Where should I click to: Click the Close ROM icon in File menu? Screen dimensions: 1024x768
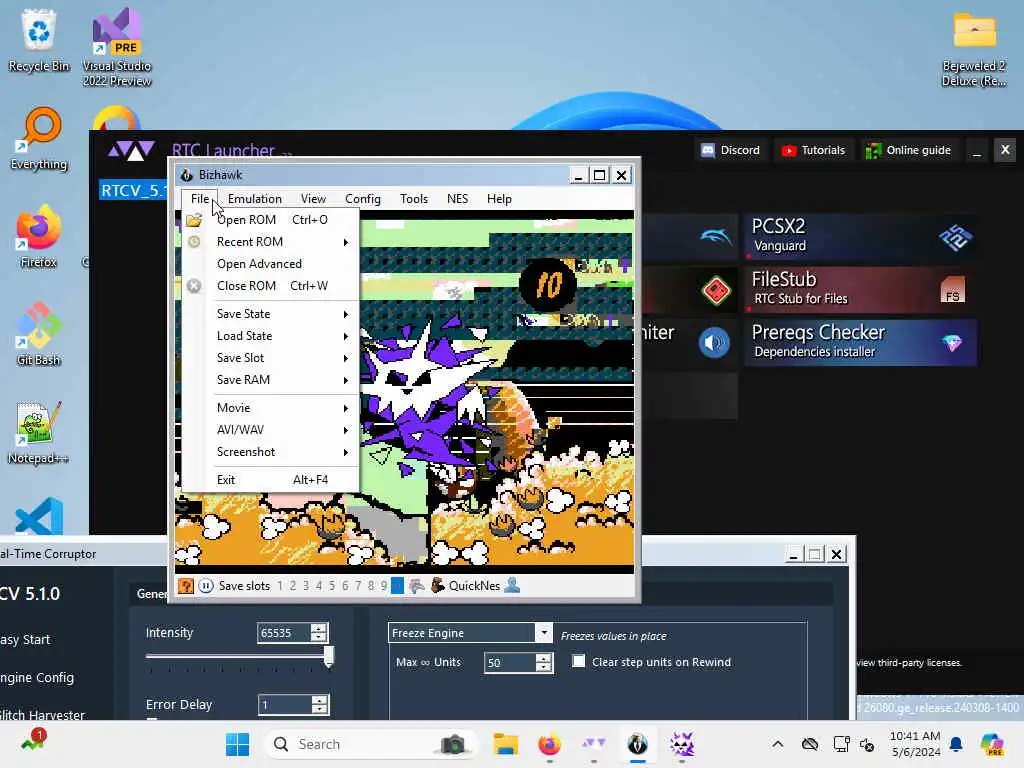[x=194, y=286]
